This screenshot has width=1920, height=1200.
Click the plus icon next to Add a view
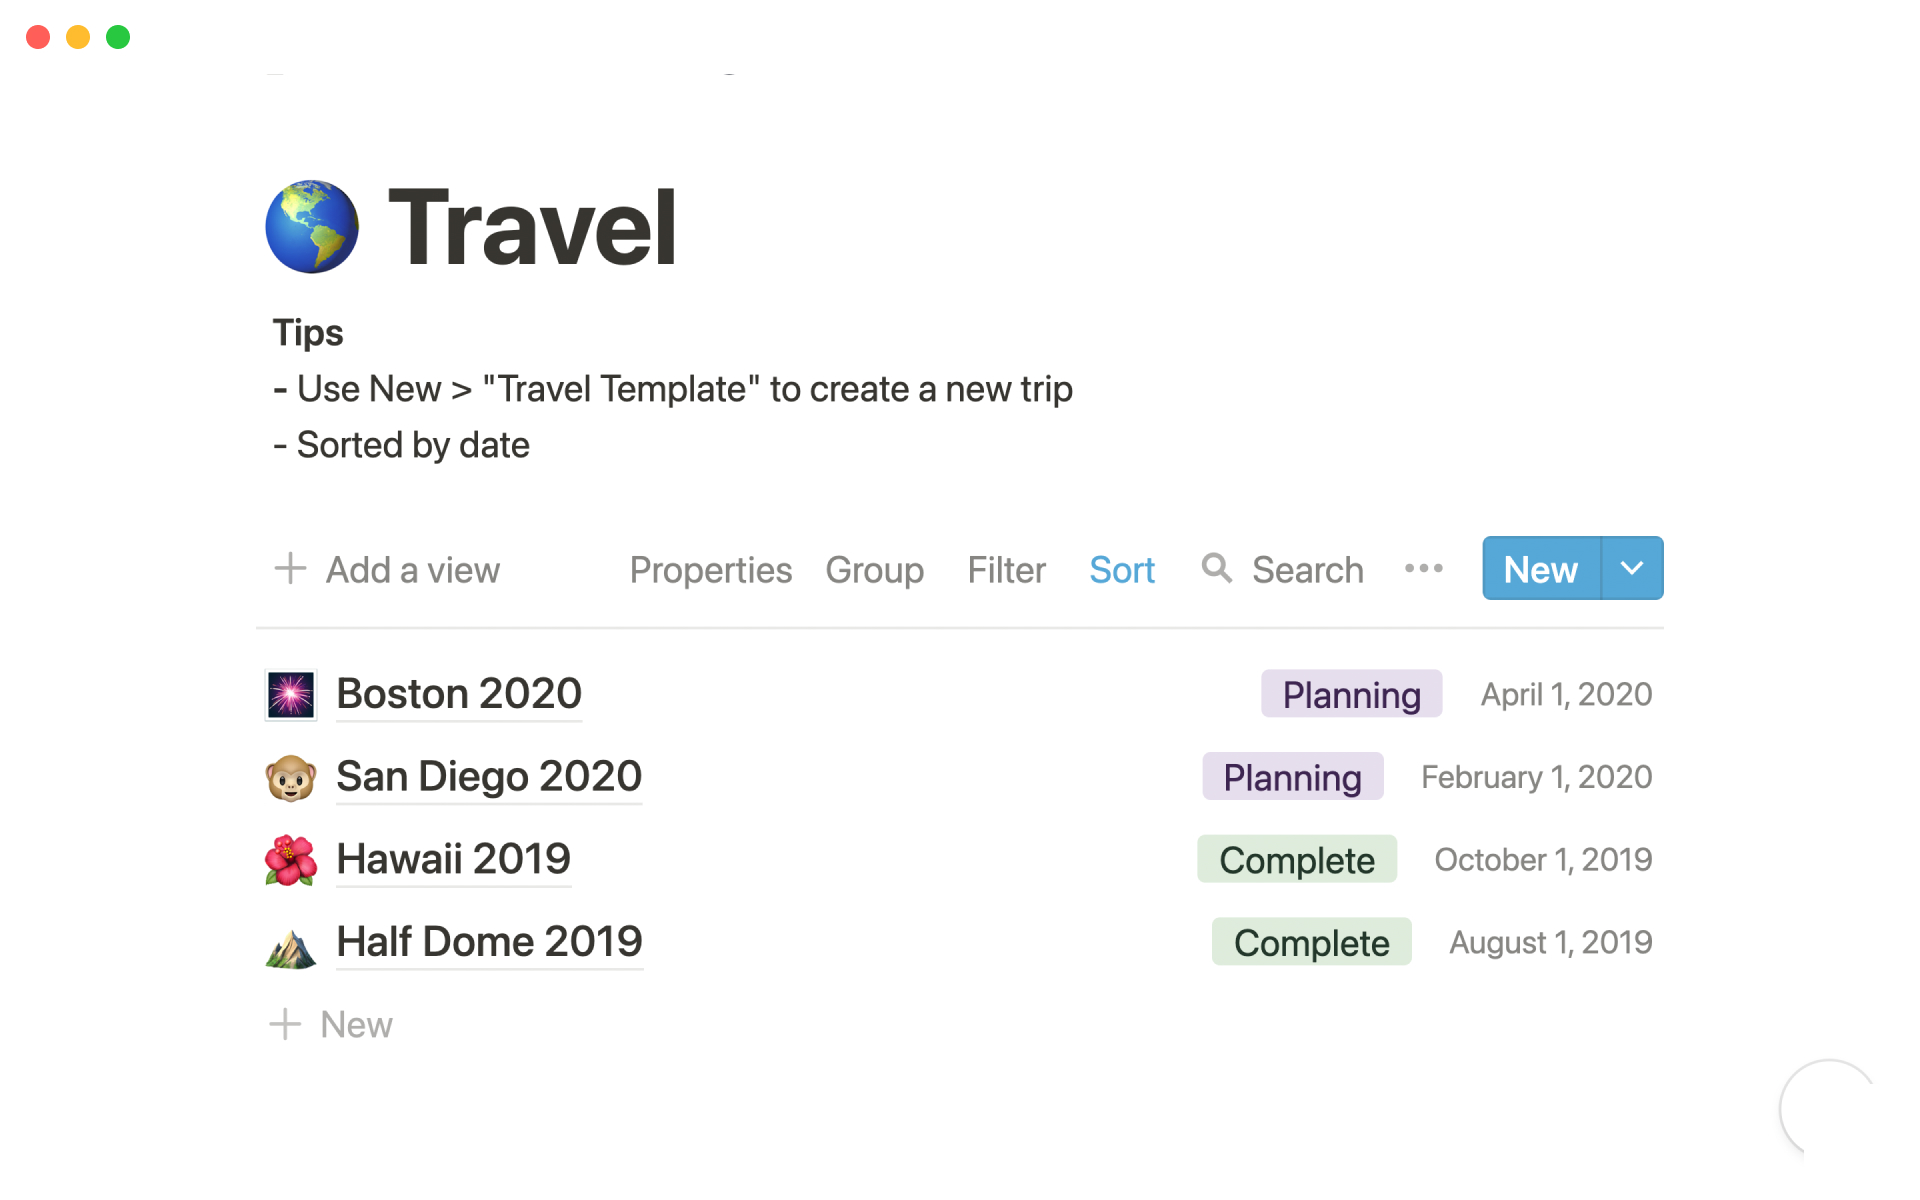(x=290, y=568)
